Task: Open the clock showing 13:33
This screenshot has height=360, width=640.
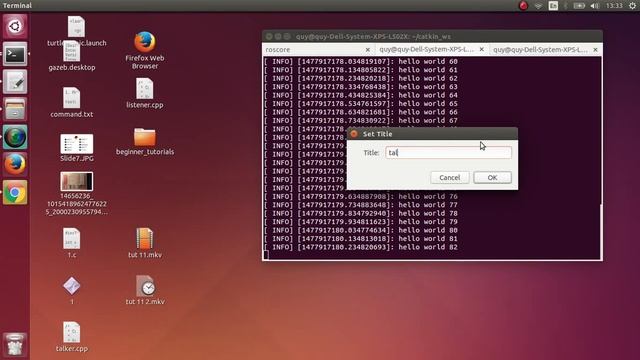Action: 614,6
